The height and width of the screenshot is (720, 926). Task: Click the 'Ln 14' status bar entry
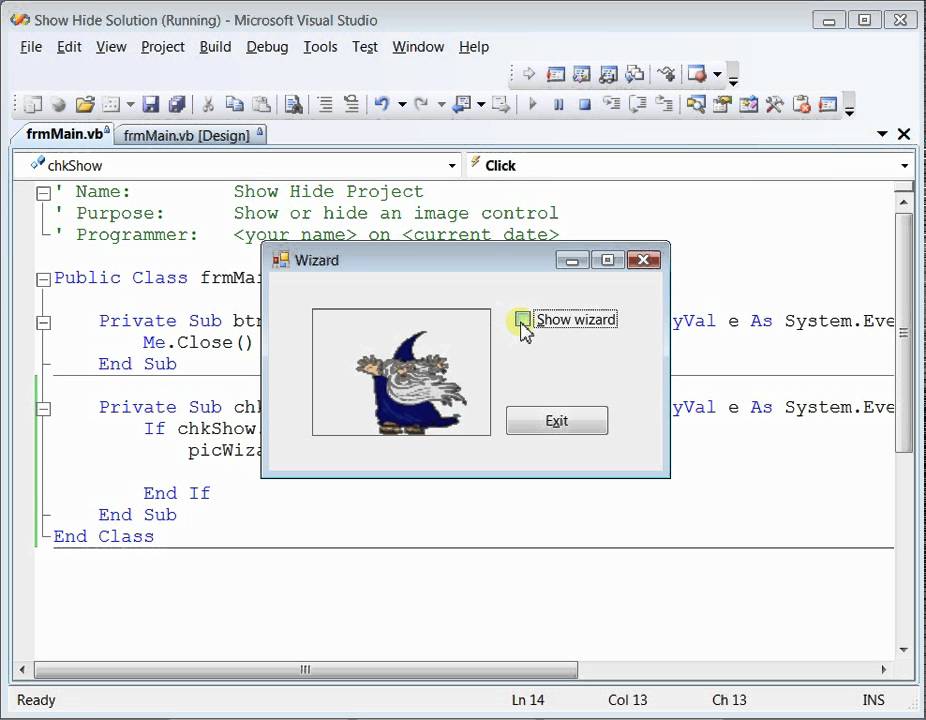click(x=527, y=700)
